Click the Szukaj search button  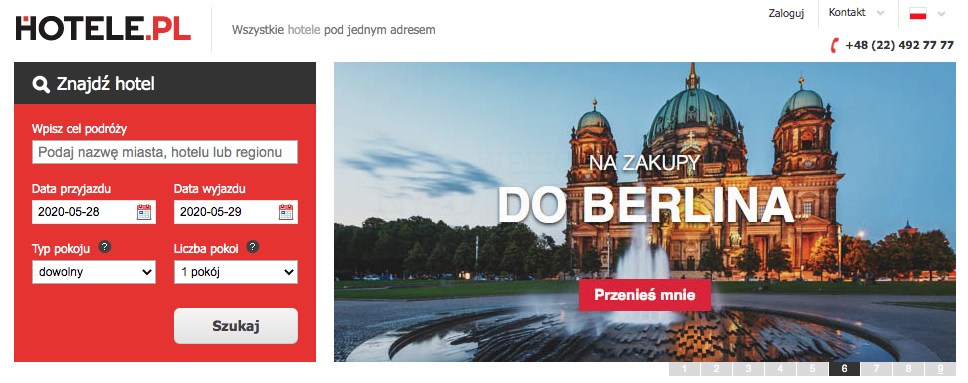click(x=236, y=326)
